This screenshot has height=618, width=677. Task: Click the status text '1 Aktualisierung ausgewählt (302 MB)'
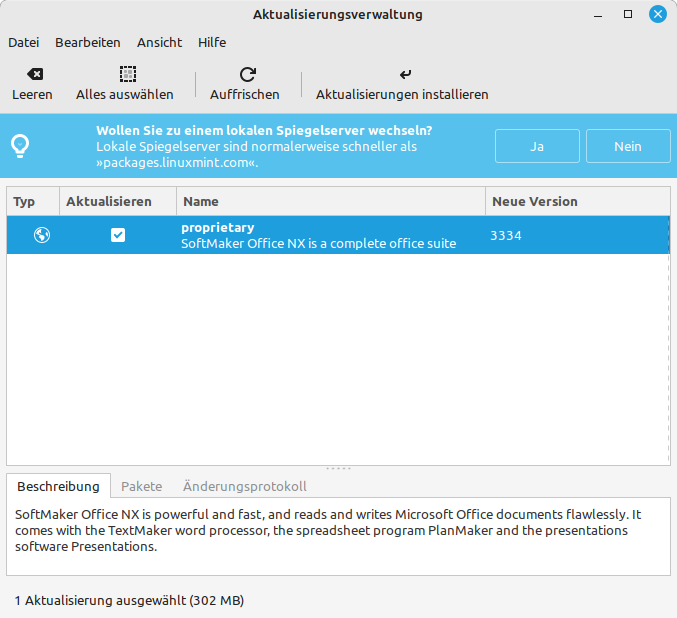130,601
